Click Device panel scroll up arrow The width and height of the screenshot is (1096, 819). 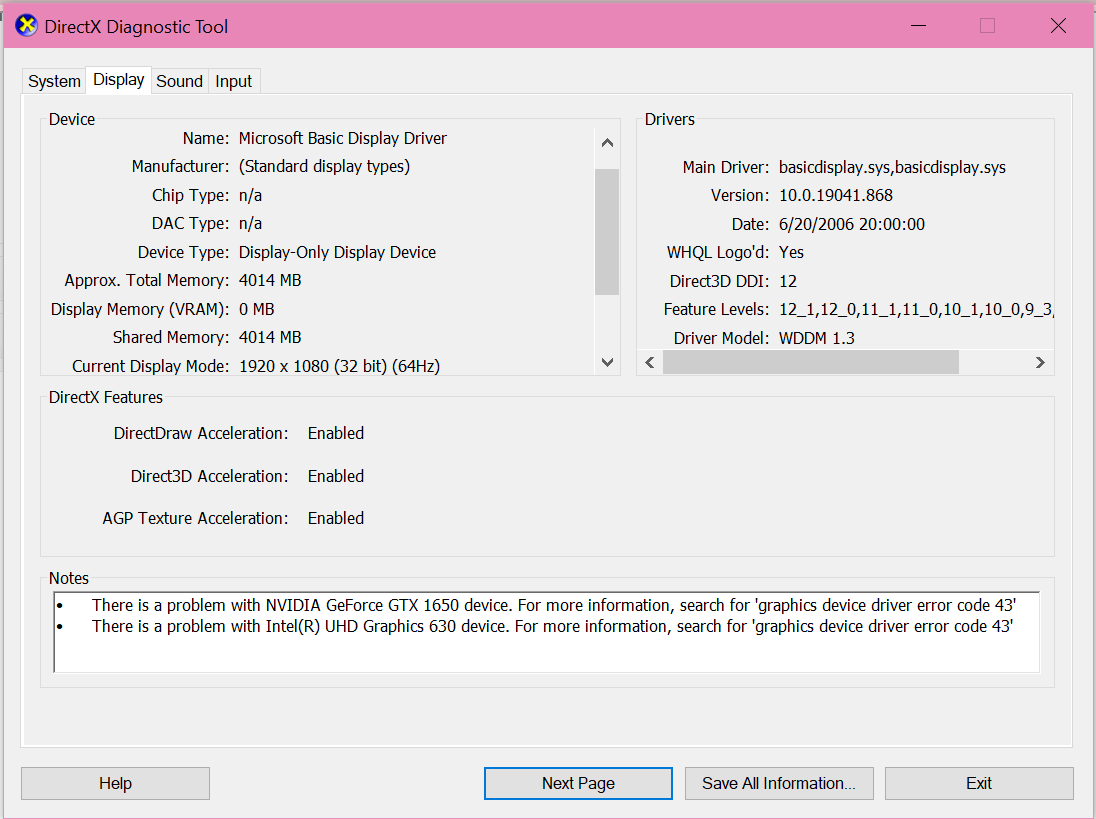point(607,143)
